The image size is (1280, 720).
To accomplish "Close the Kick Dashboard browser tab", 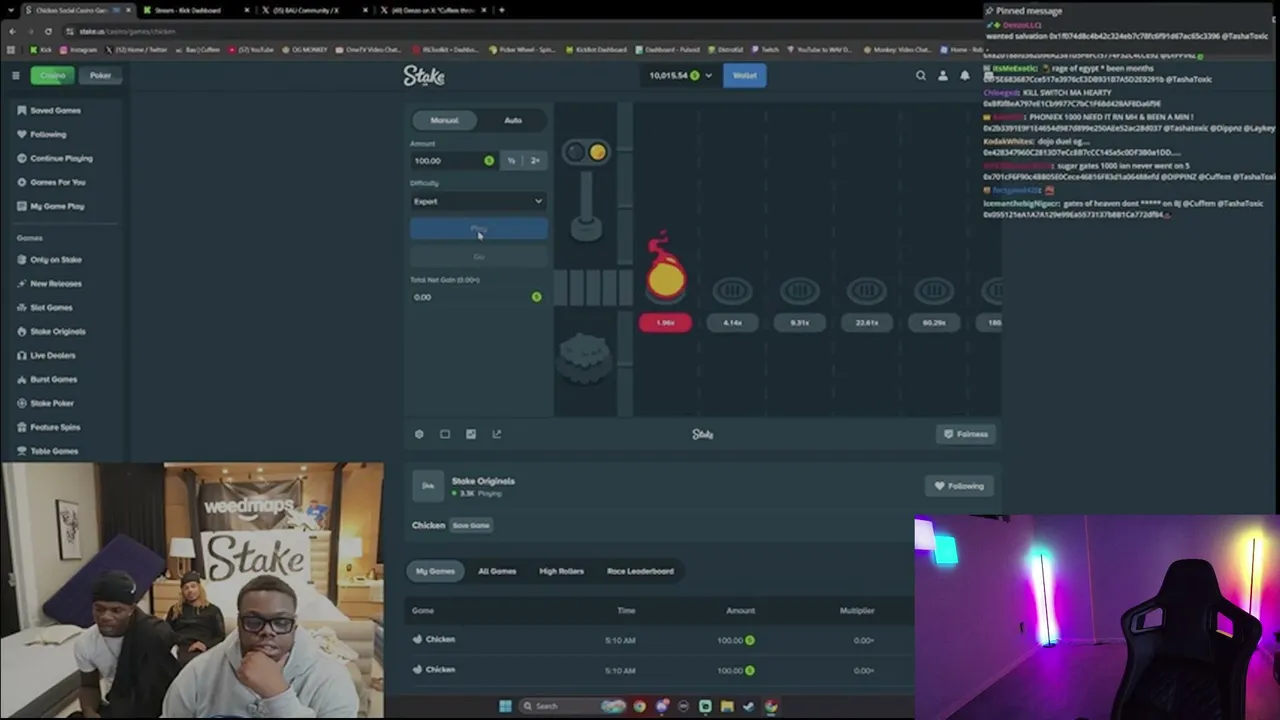I will 245,10.
